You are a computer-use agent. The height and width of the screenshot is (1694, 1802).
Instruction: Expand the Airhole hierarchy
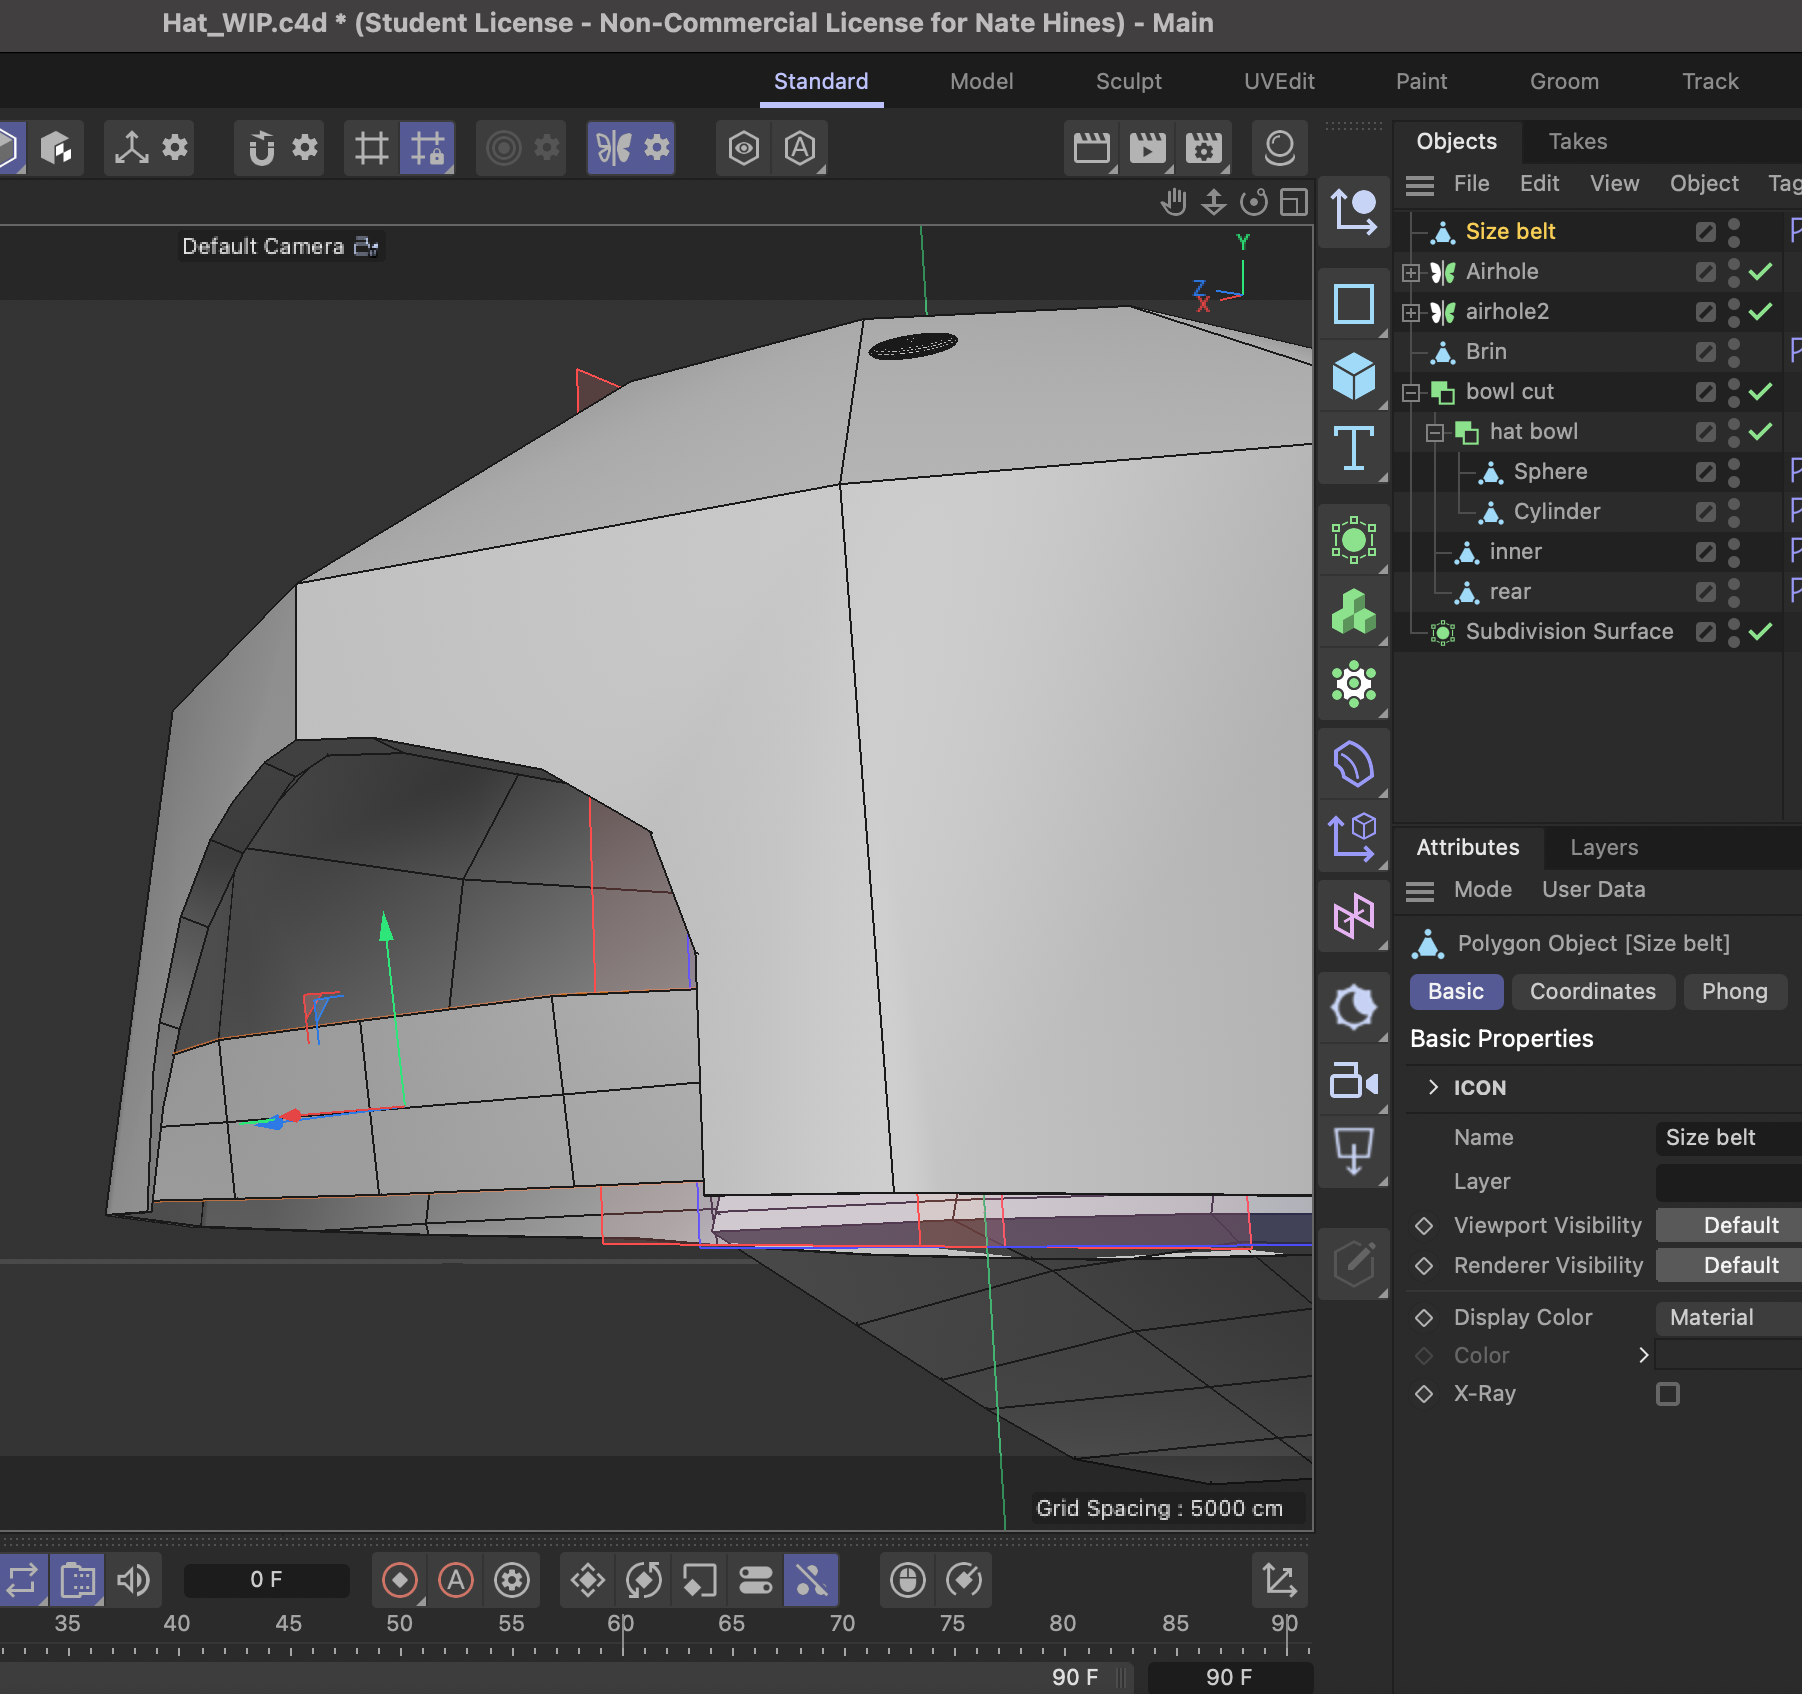coord(1411,272)
